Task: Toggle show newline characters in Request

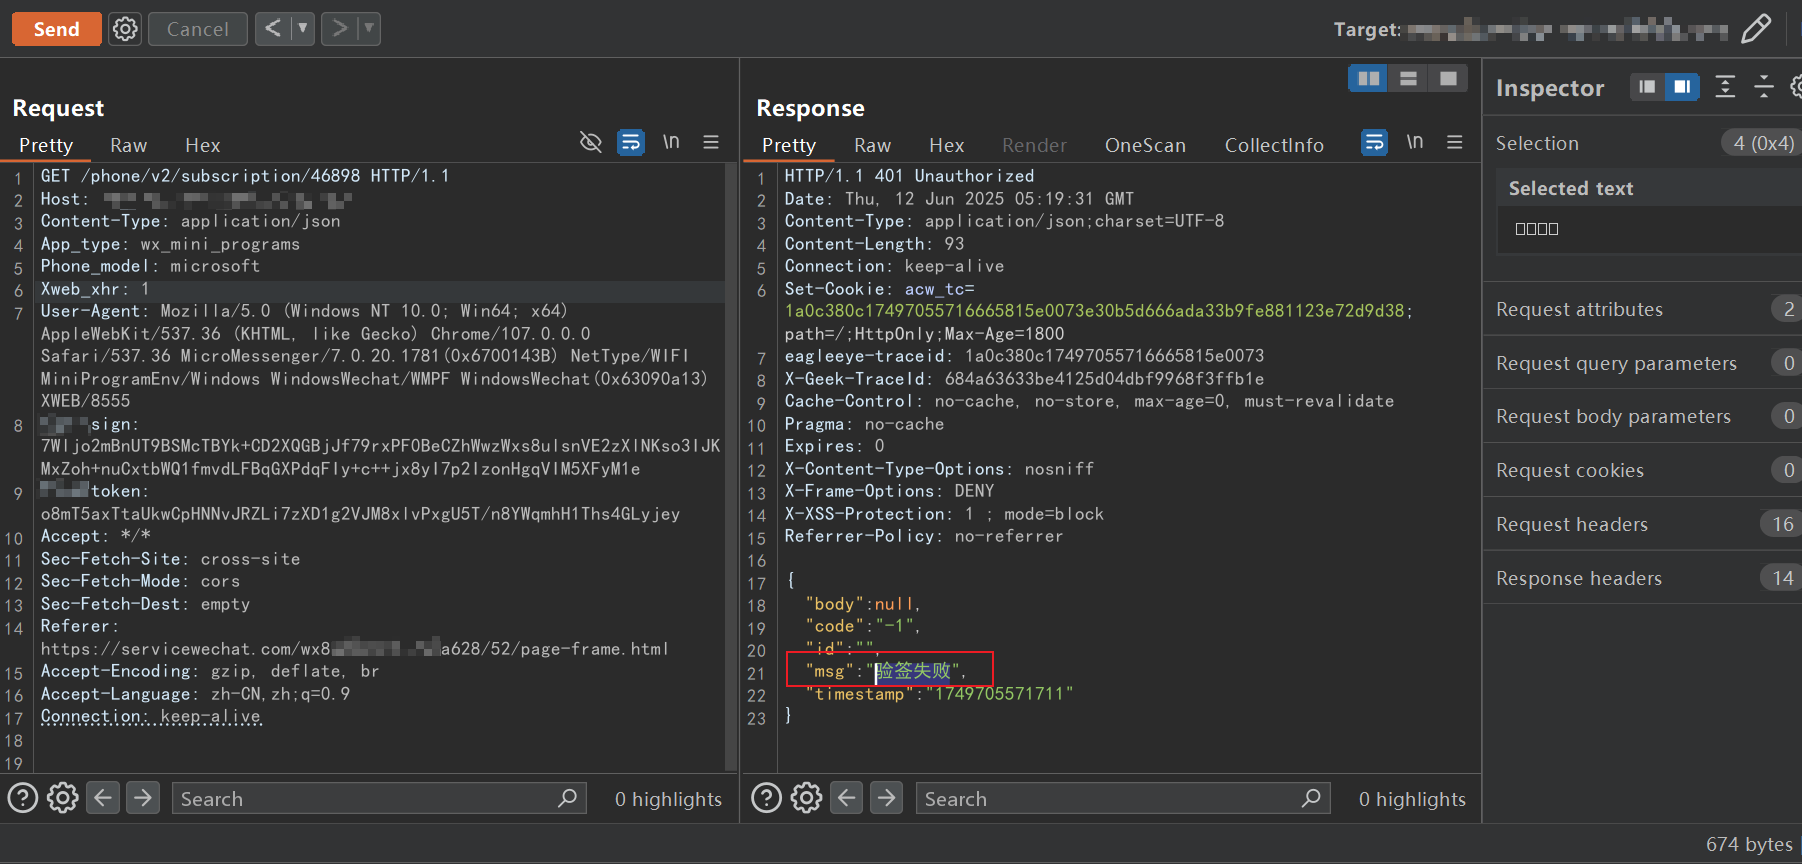Action: pos(671,142)
